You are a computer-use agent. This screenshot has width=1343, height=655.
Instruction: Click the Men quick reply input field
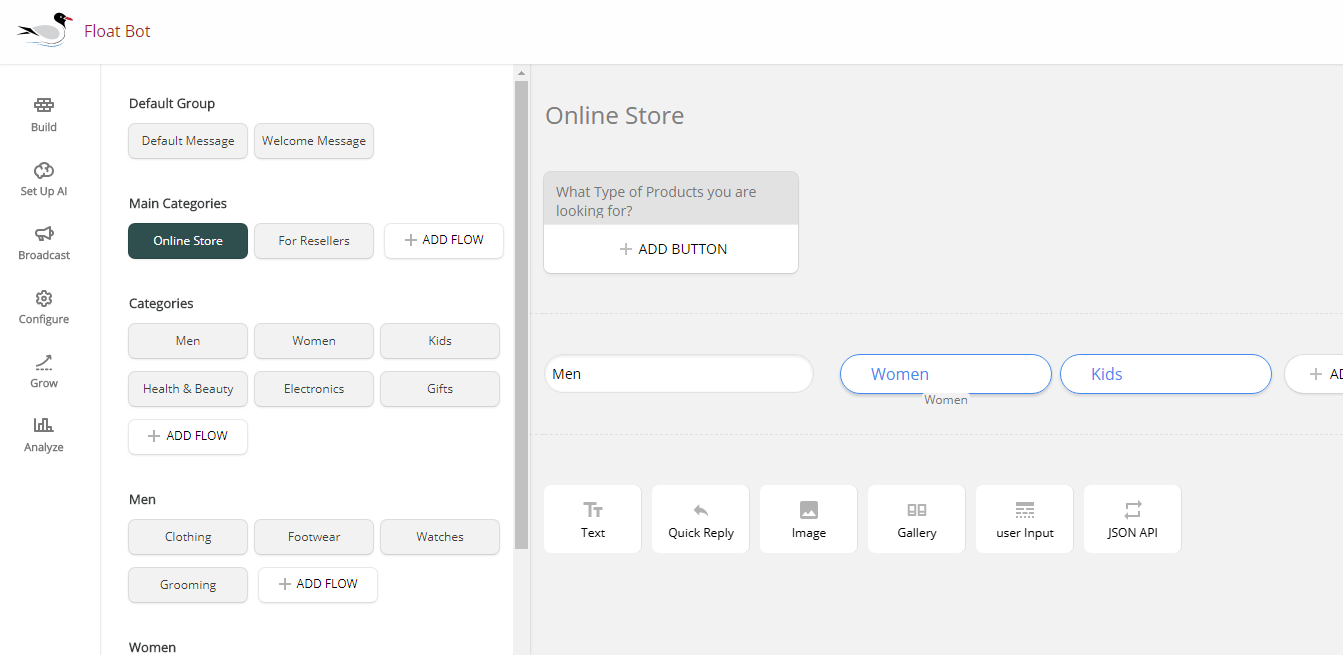[679, 374]
